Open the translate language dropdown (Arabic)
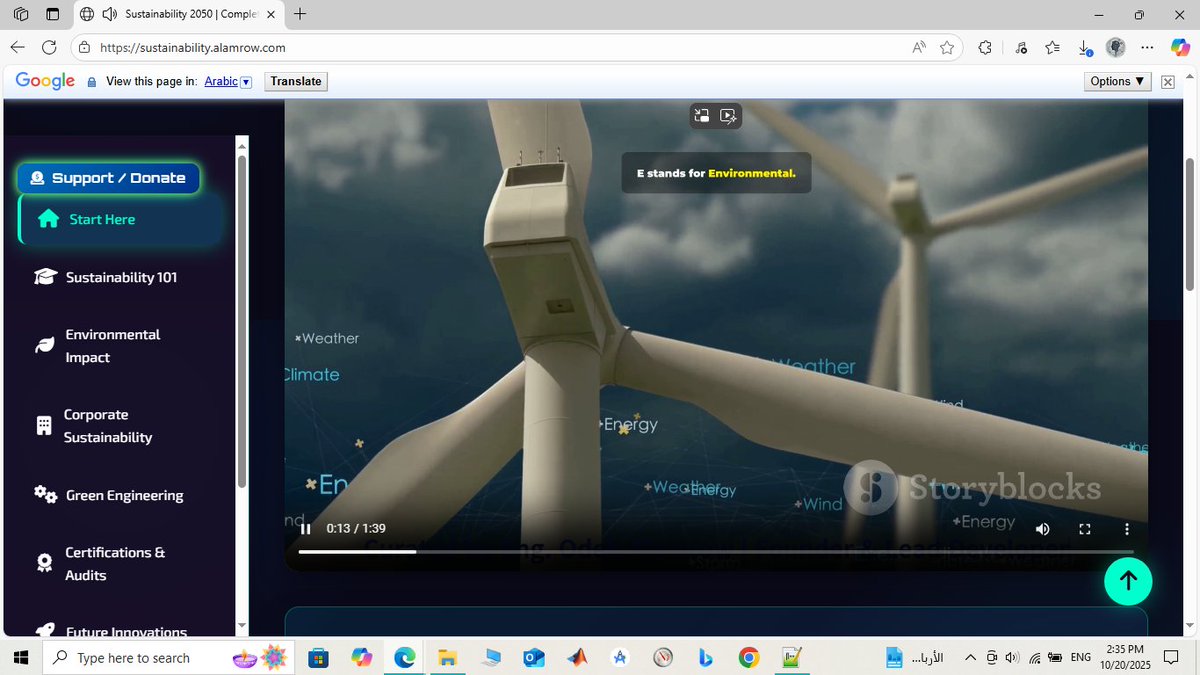The height and width of the screenshot is (675, 1200). (228, 81)
